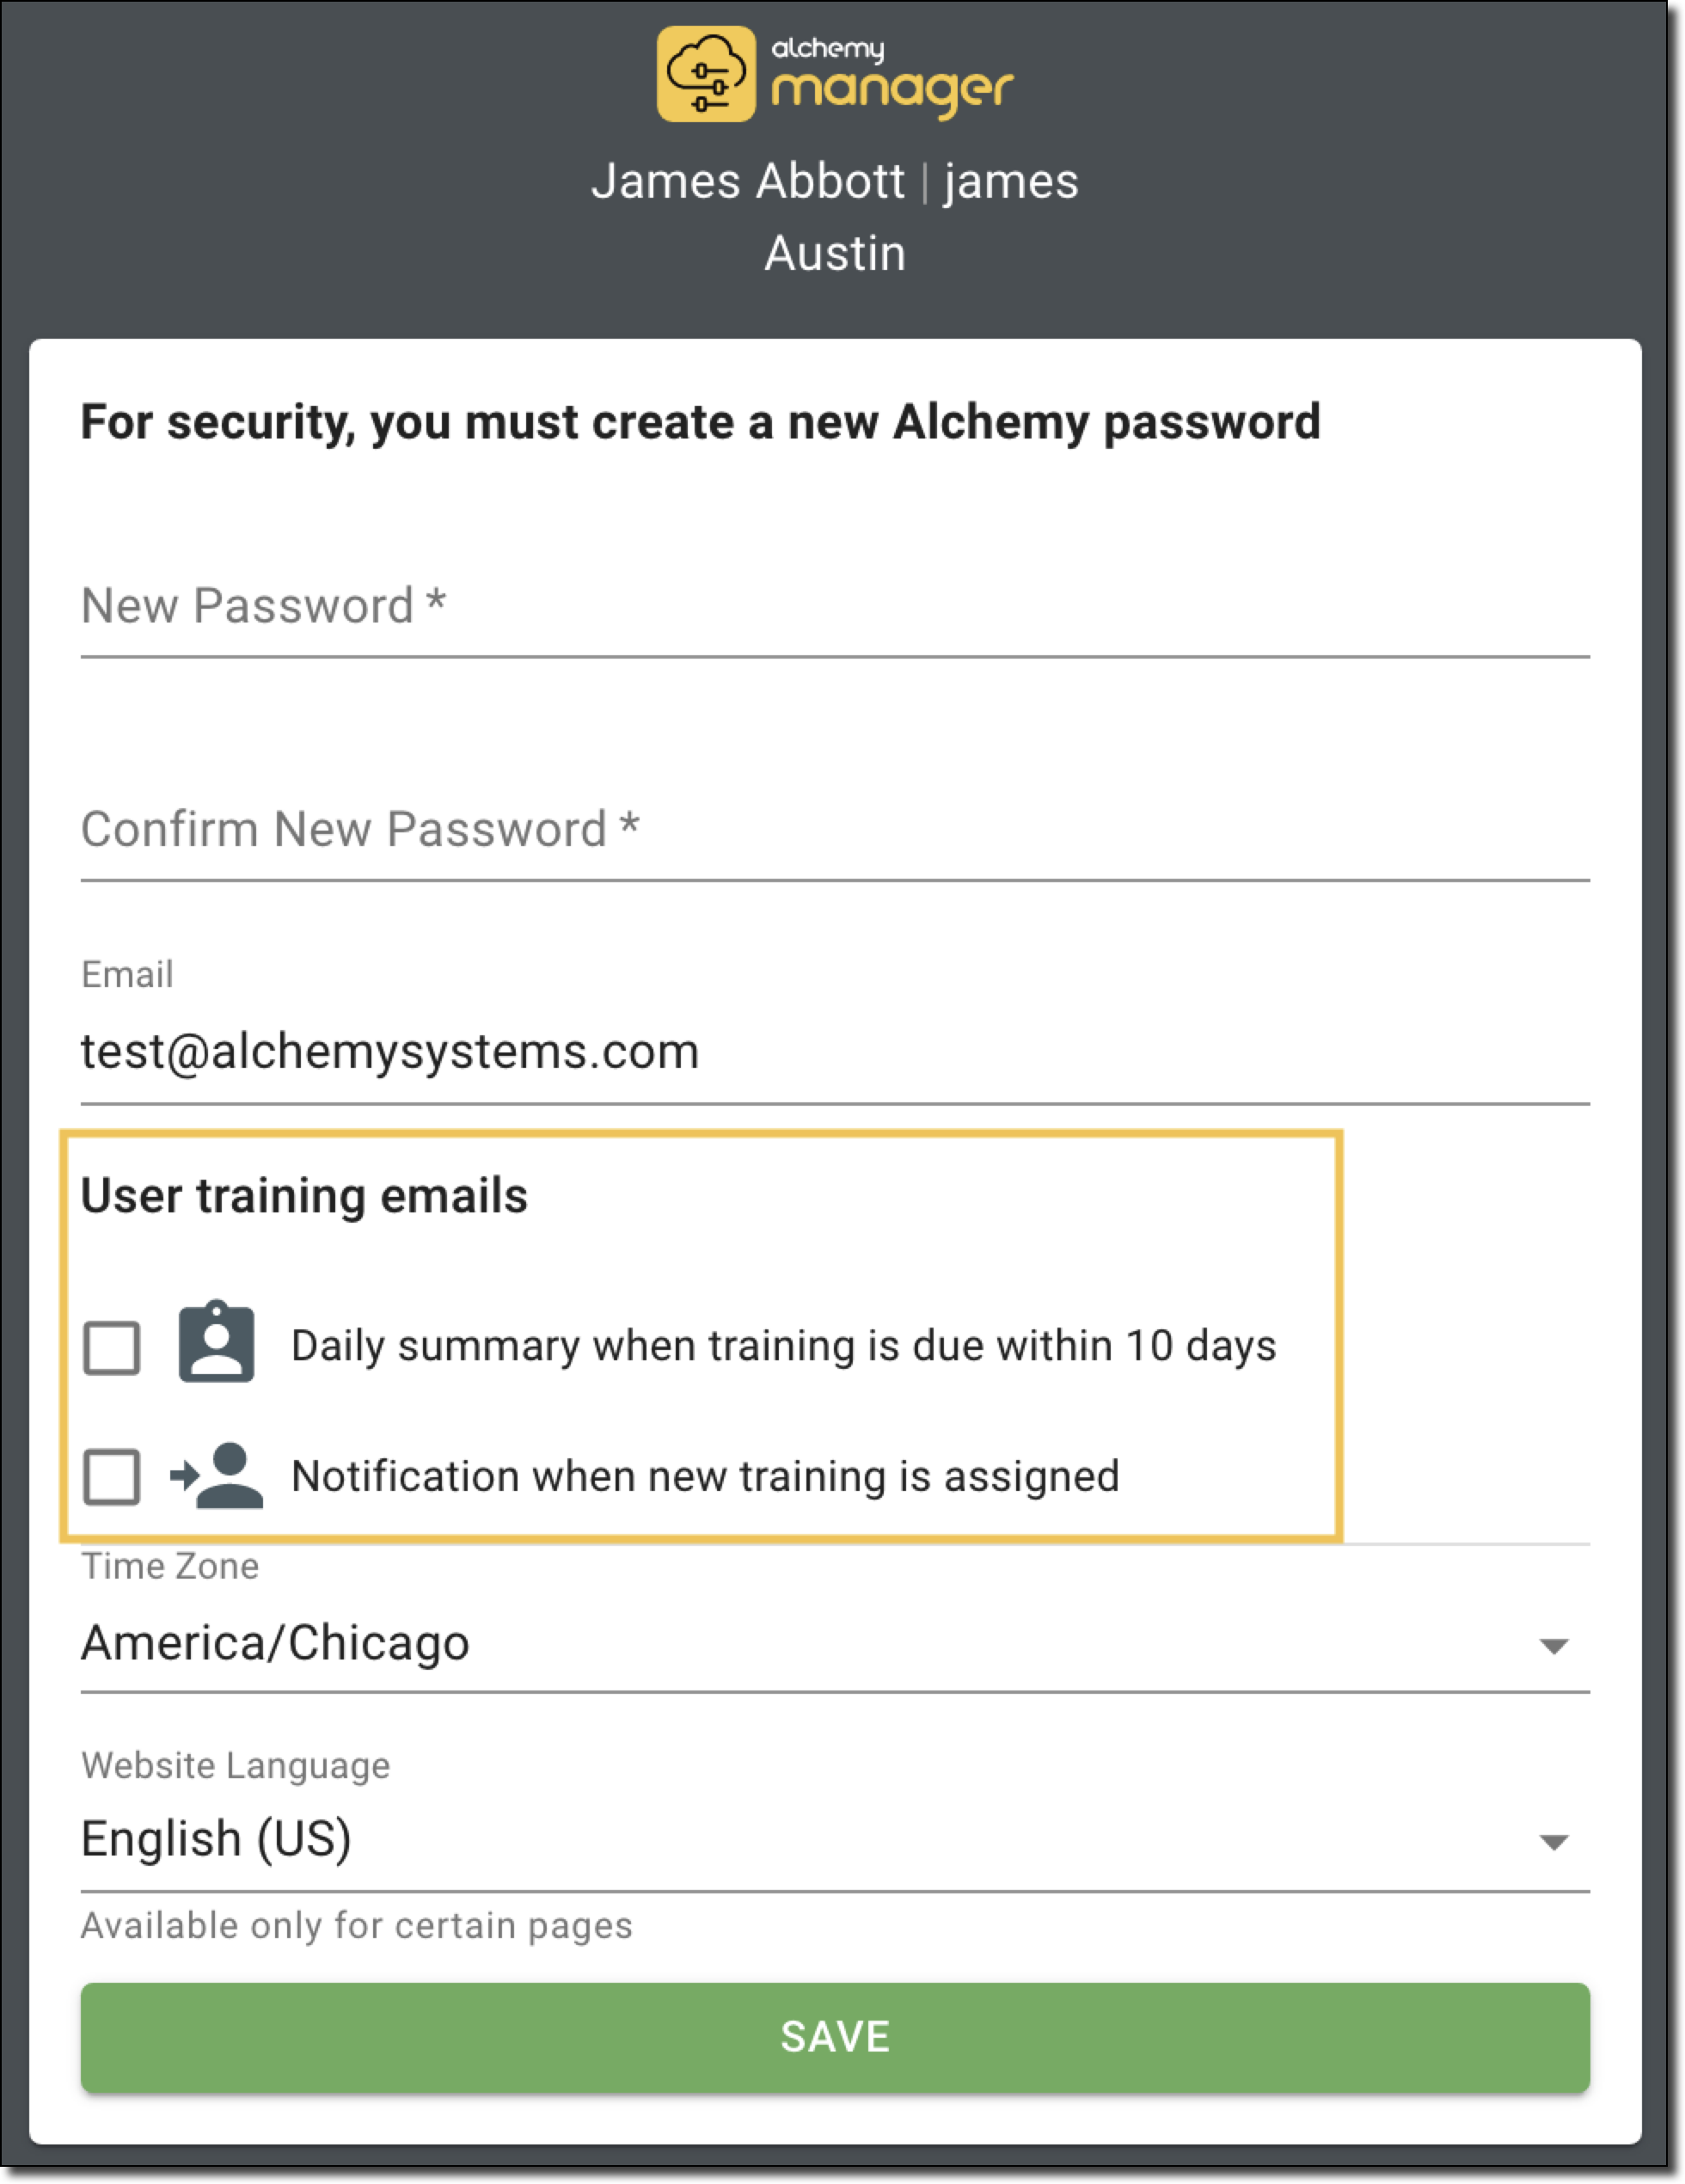Click the clipboard person icon for daily summary
Image resolution: width=1685 pixels, height=2184 pixels.
coord(216,1342)
